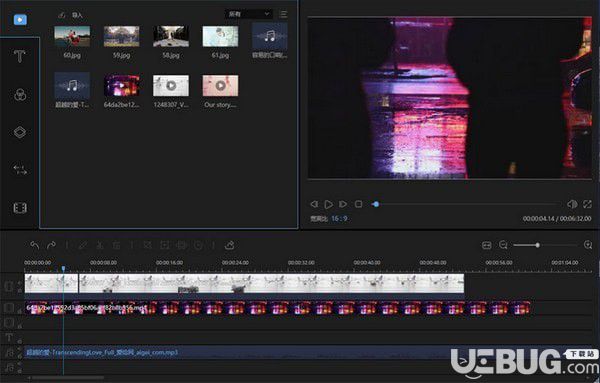Toggle the preview volume speaker icon
The image size is (600, 383).
tap(572, 204)
